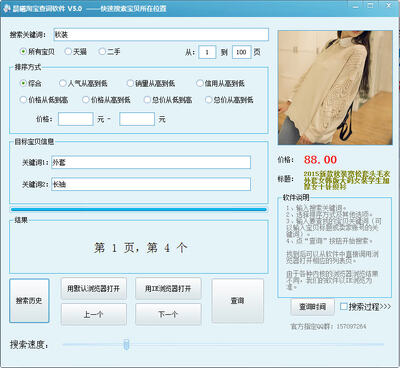Open 搜索历史 button
The width and height of the screenshot is (400, 368).
pyautogui.click(x=29, y=301)
